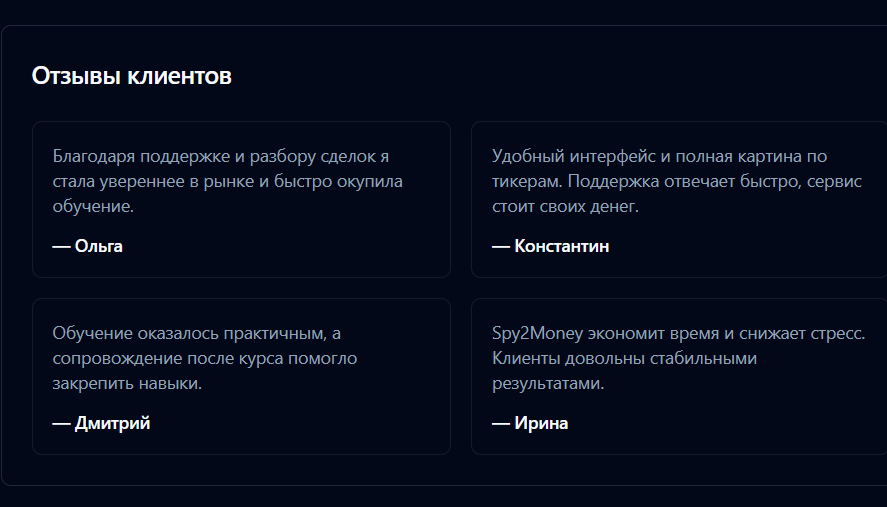Click "сопровождение после курса помогло" line
The image size is (887, 507).
(205, 359)
